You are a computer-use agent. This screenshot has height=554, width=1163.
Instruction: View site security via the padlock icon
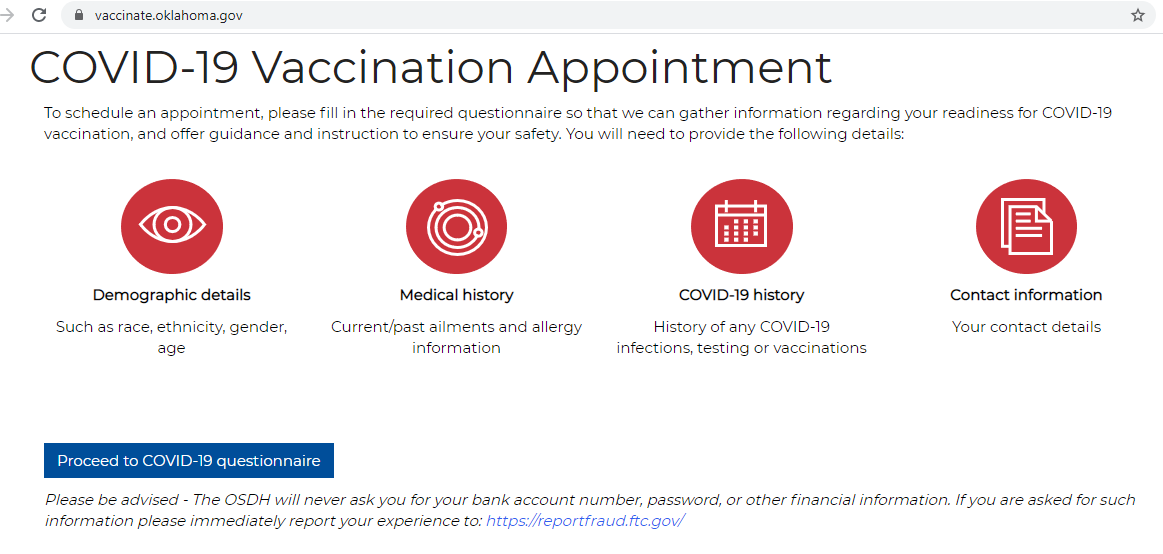[x=79, y=15]
